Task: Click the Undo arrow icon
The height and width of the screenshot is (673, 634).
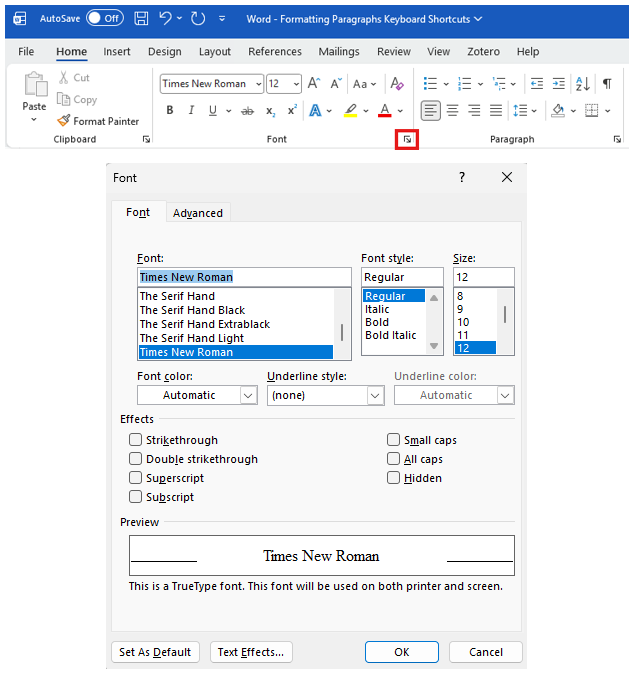Action: point(165,18)
